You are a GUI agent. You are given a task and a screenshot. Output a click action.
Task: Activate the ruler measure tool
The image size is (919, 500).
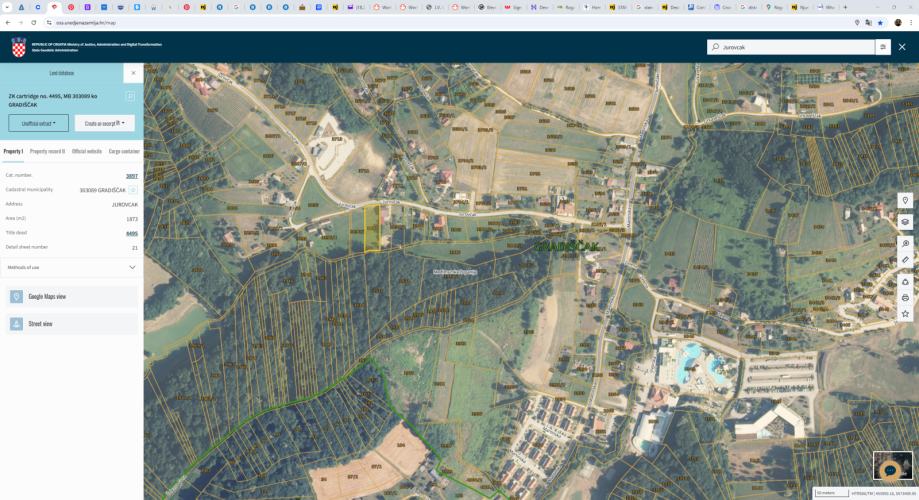tap(905, 260)
